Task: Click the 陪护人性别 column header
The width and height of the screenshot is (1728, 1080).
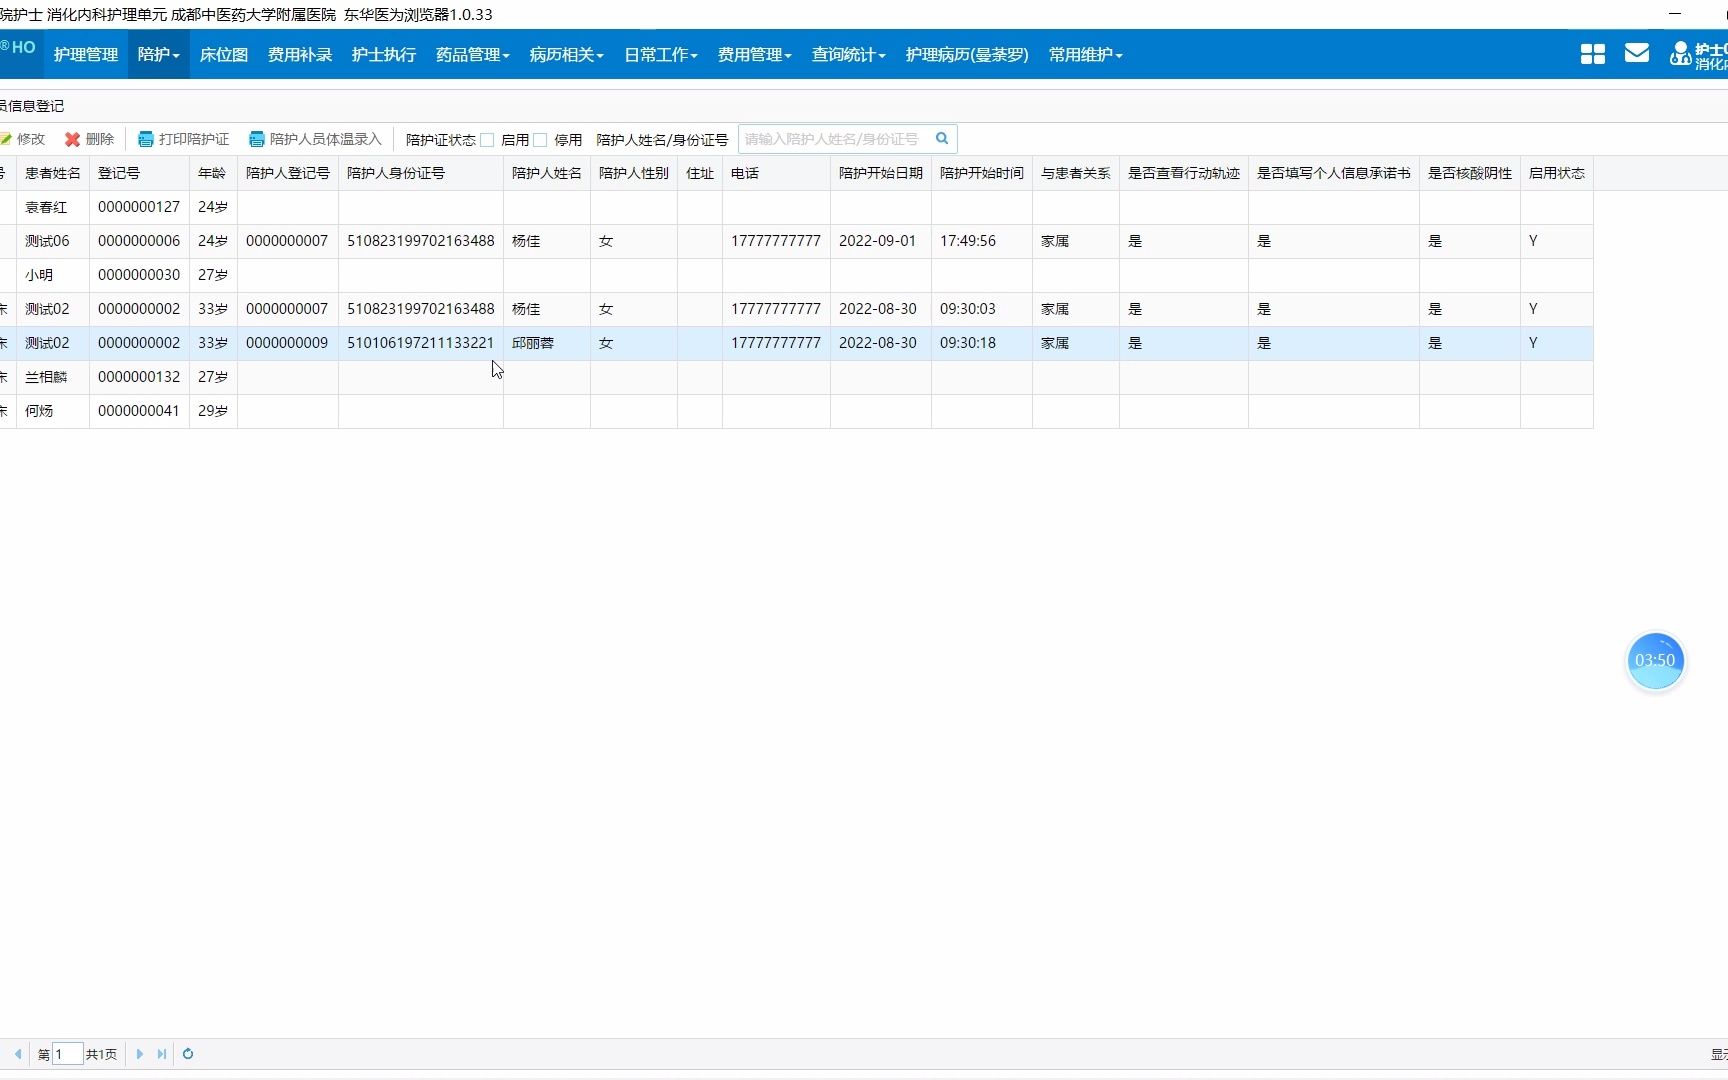Action: click(634, 173)
